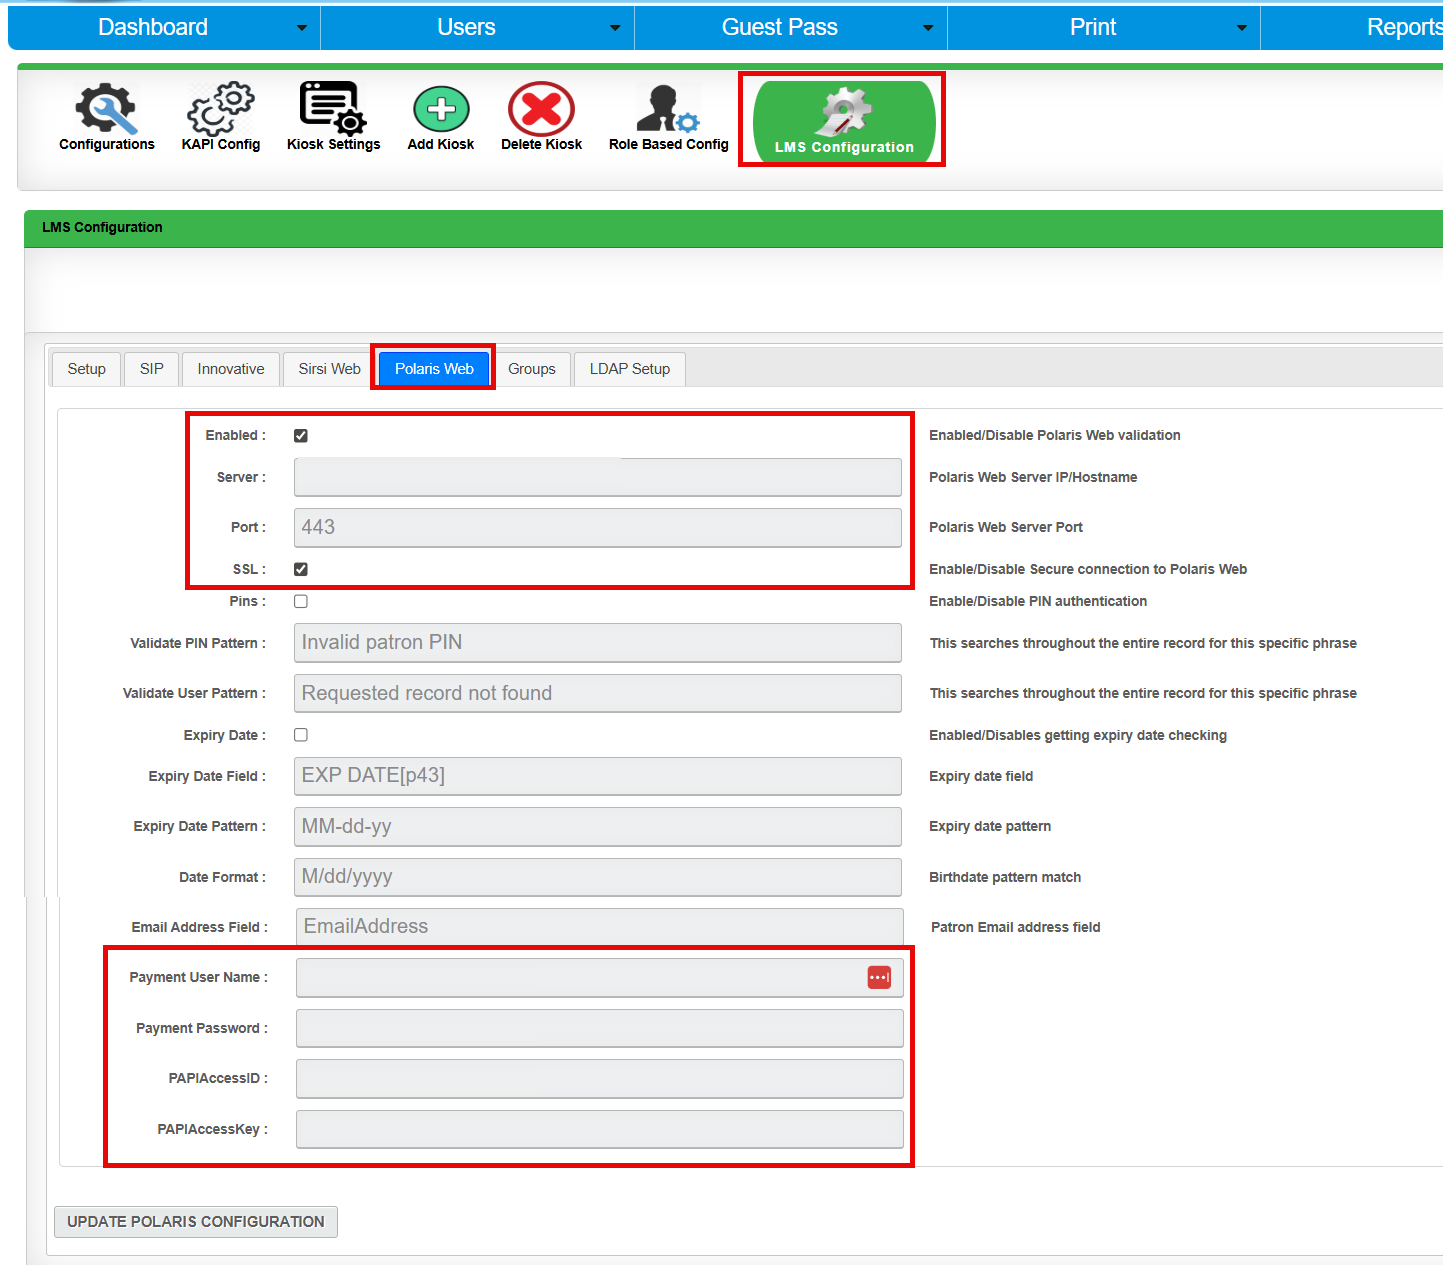
Task: Click the 'LMS Configuration' panel header text
Action: pyautogui.click(x=102, y=227)
